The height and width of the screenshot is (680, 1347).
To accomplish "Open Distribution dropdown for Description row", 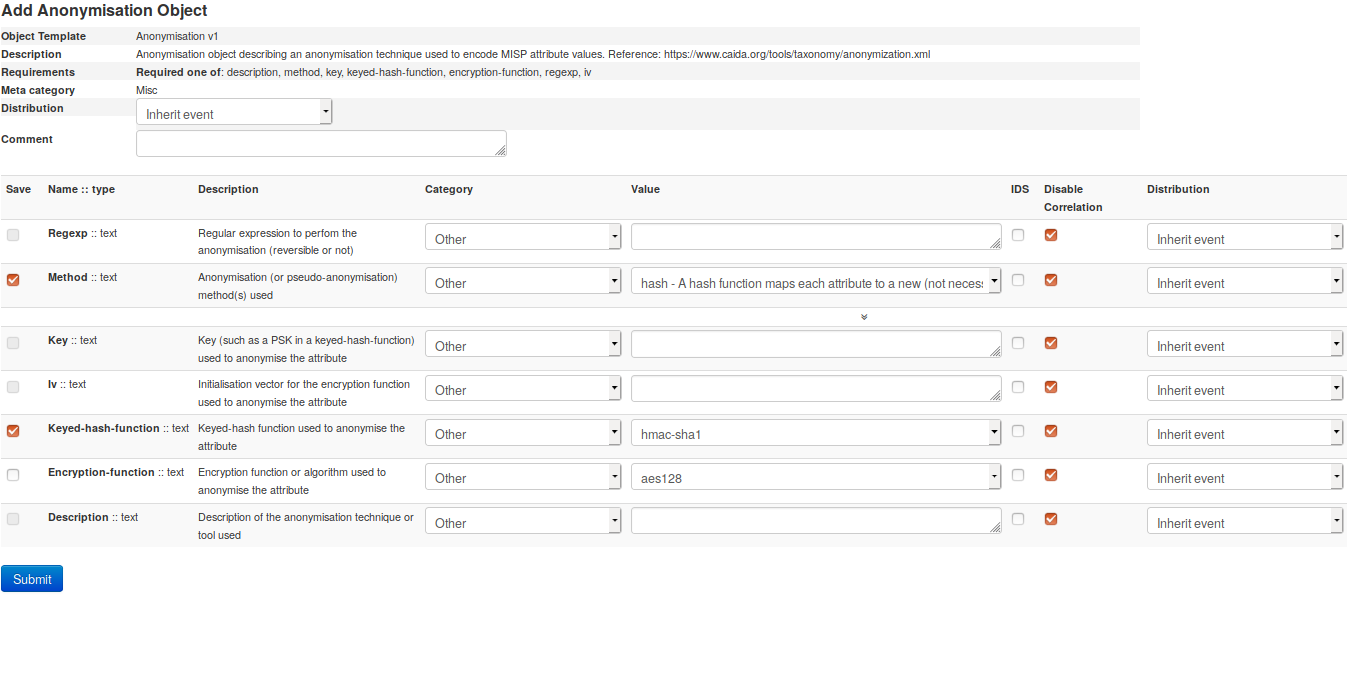I will coord(1244,522).
